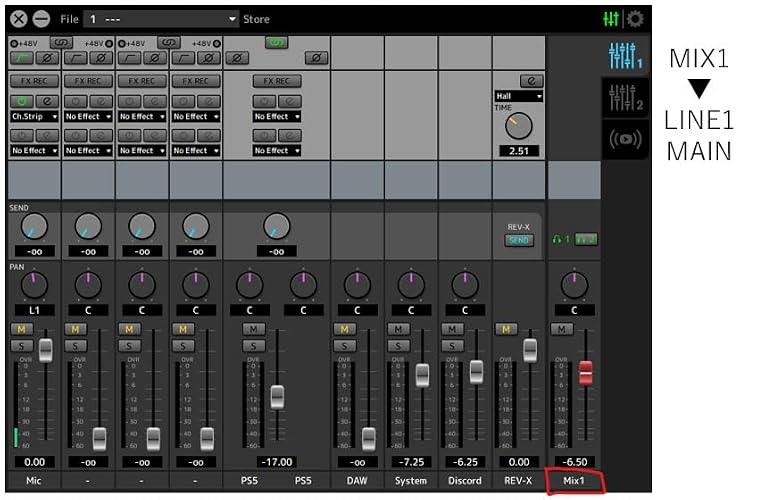Store the current scene preset
Screen dimensions: 757x500
[256, 19]
